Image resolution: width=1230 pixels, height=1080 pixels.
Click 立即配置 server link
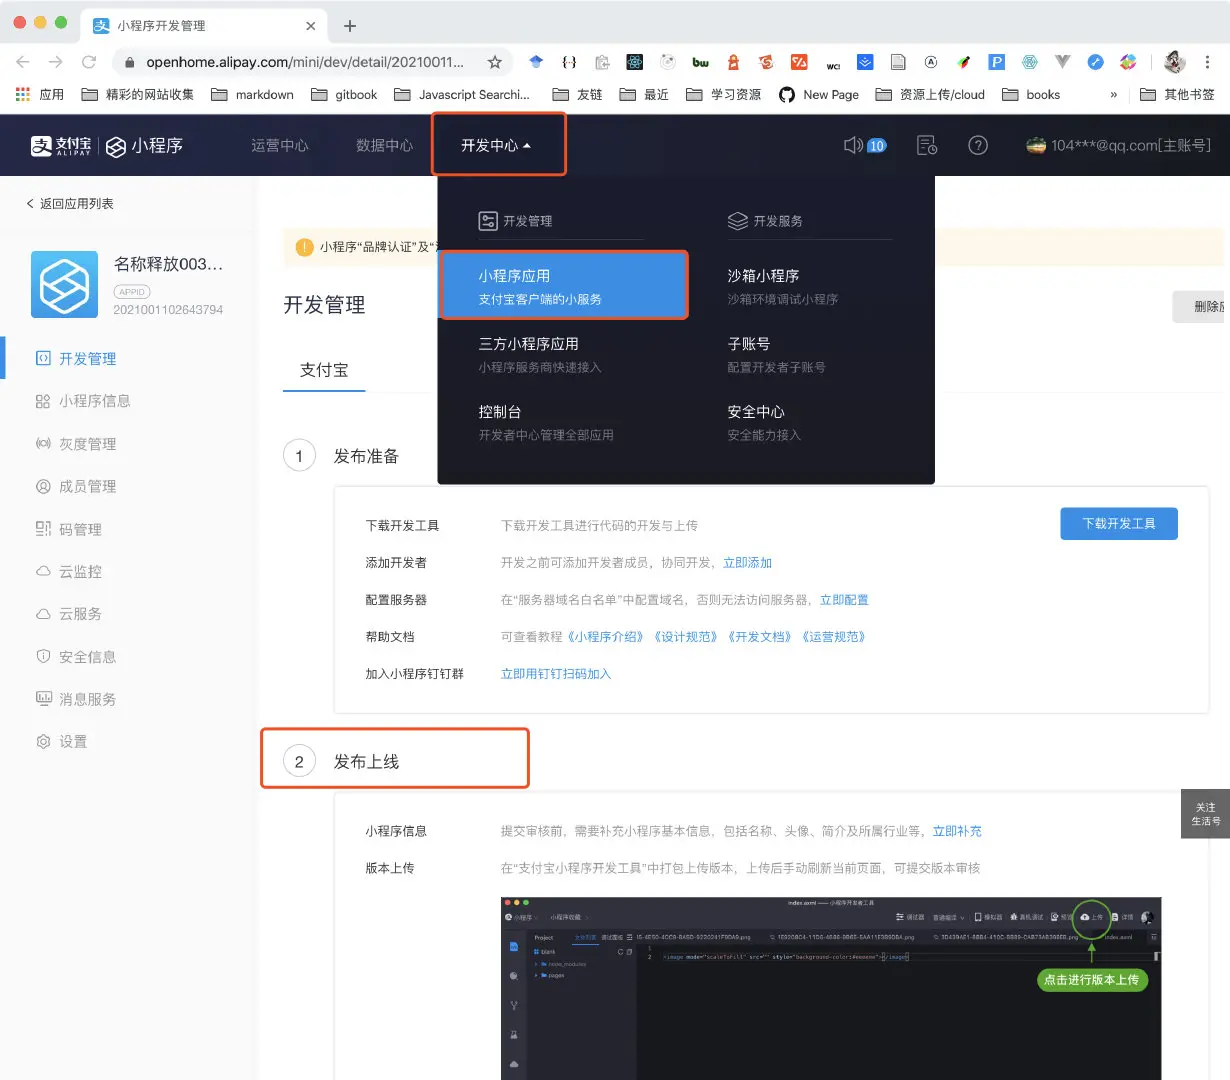(x=844, y=600)
